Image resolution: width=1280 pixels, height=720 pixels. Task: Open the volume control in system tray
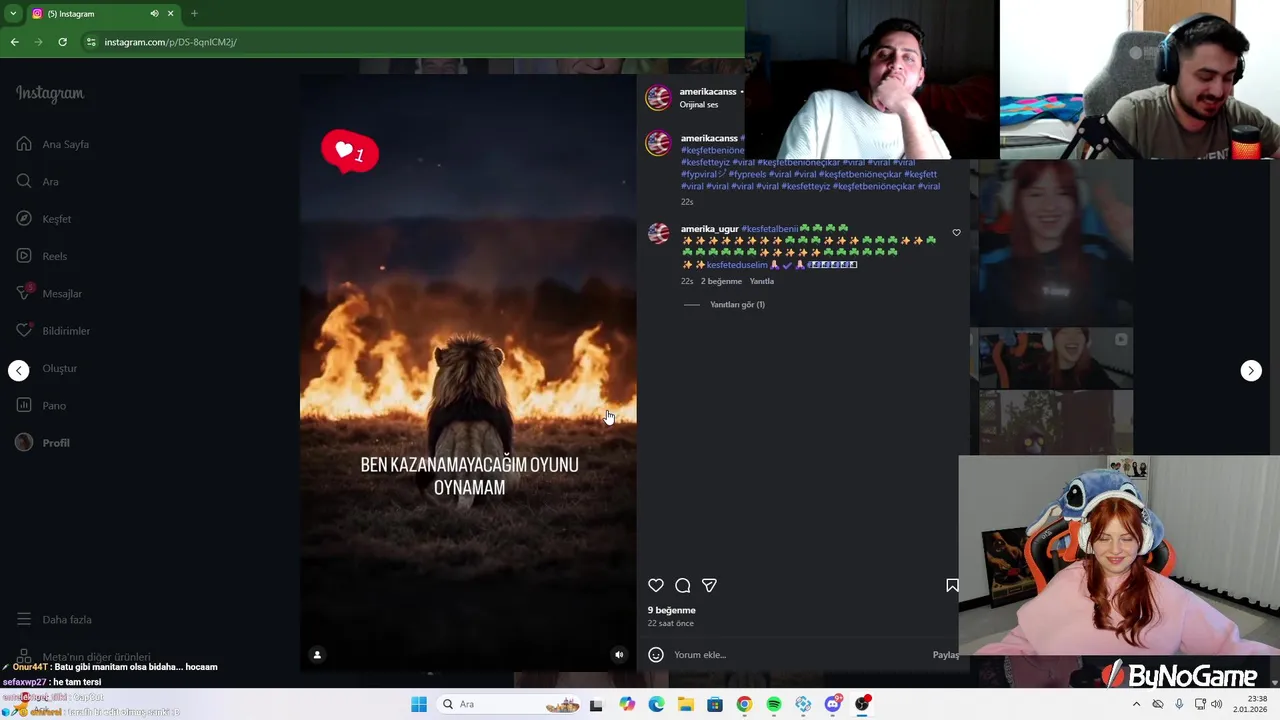pyautogui.click(x=1216, y=704)
